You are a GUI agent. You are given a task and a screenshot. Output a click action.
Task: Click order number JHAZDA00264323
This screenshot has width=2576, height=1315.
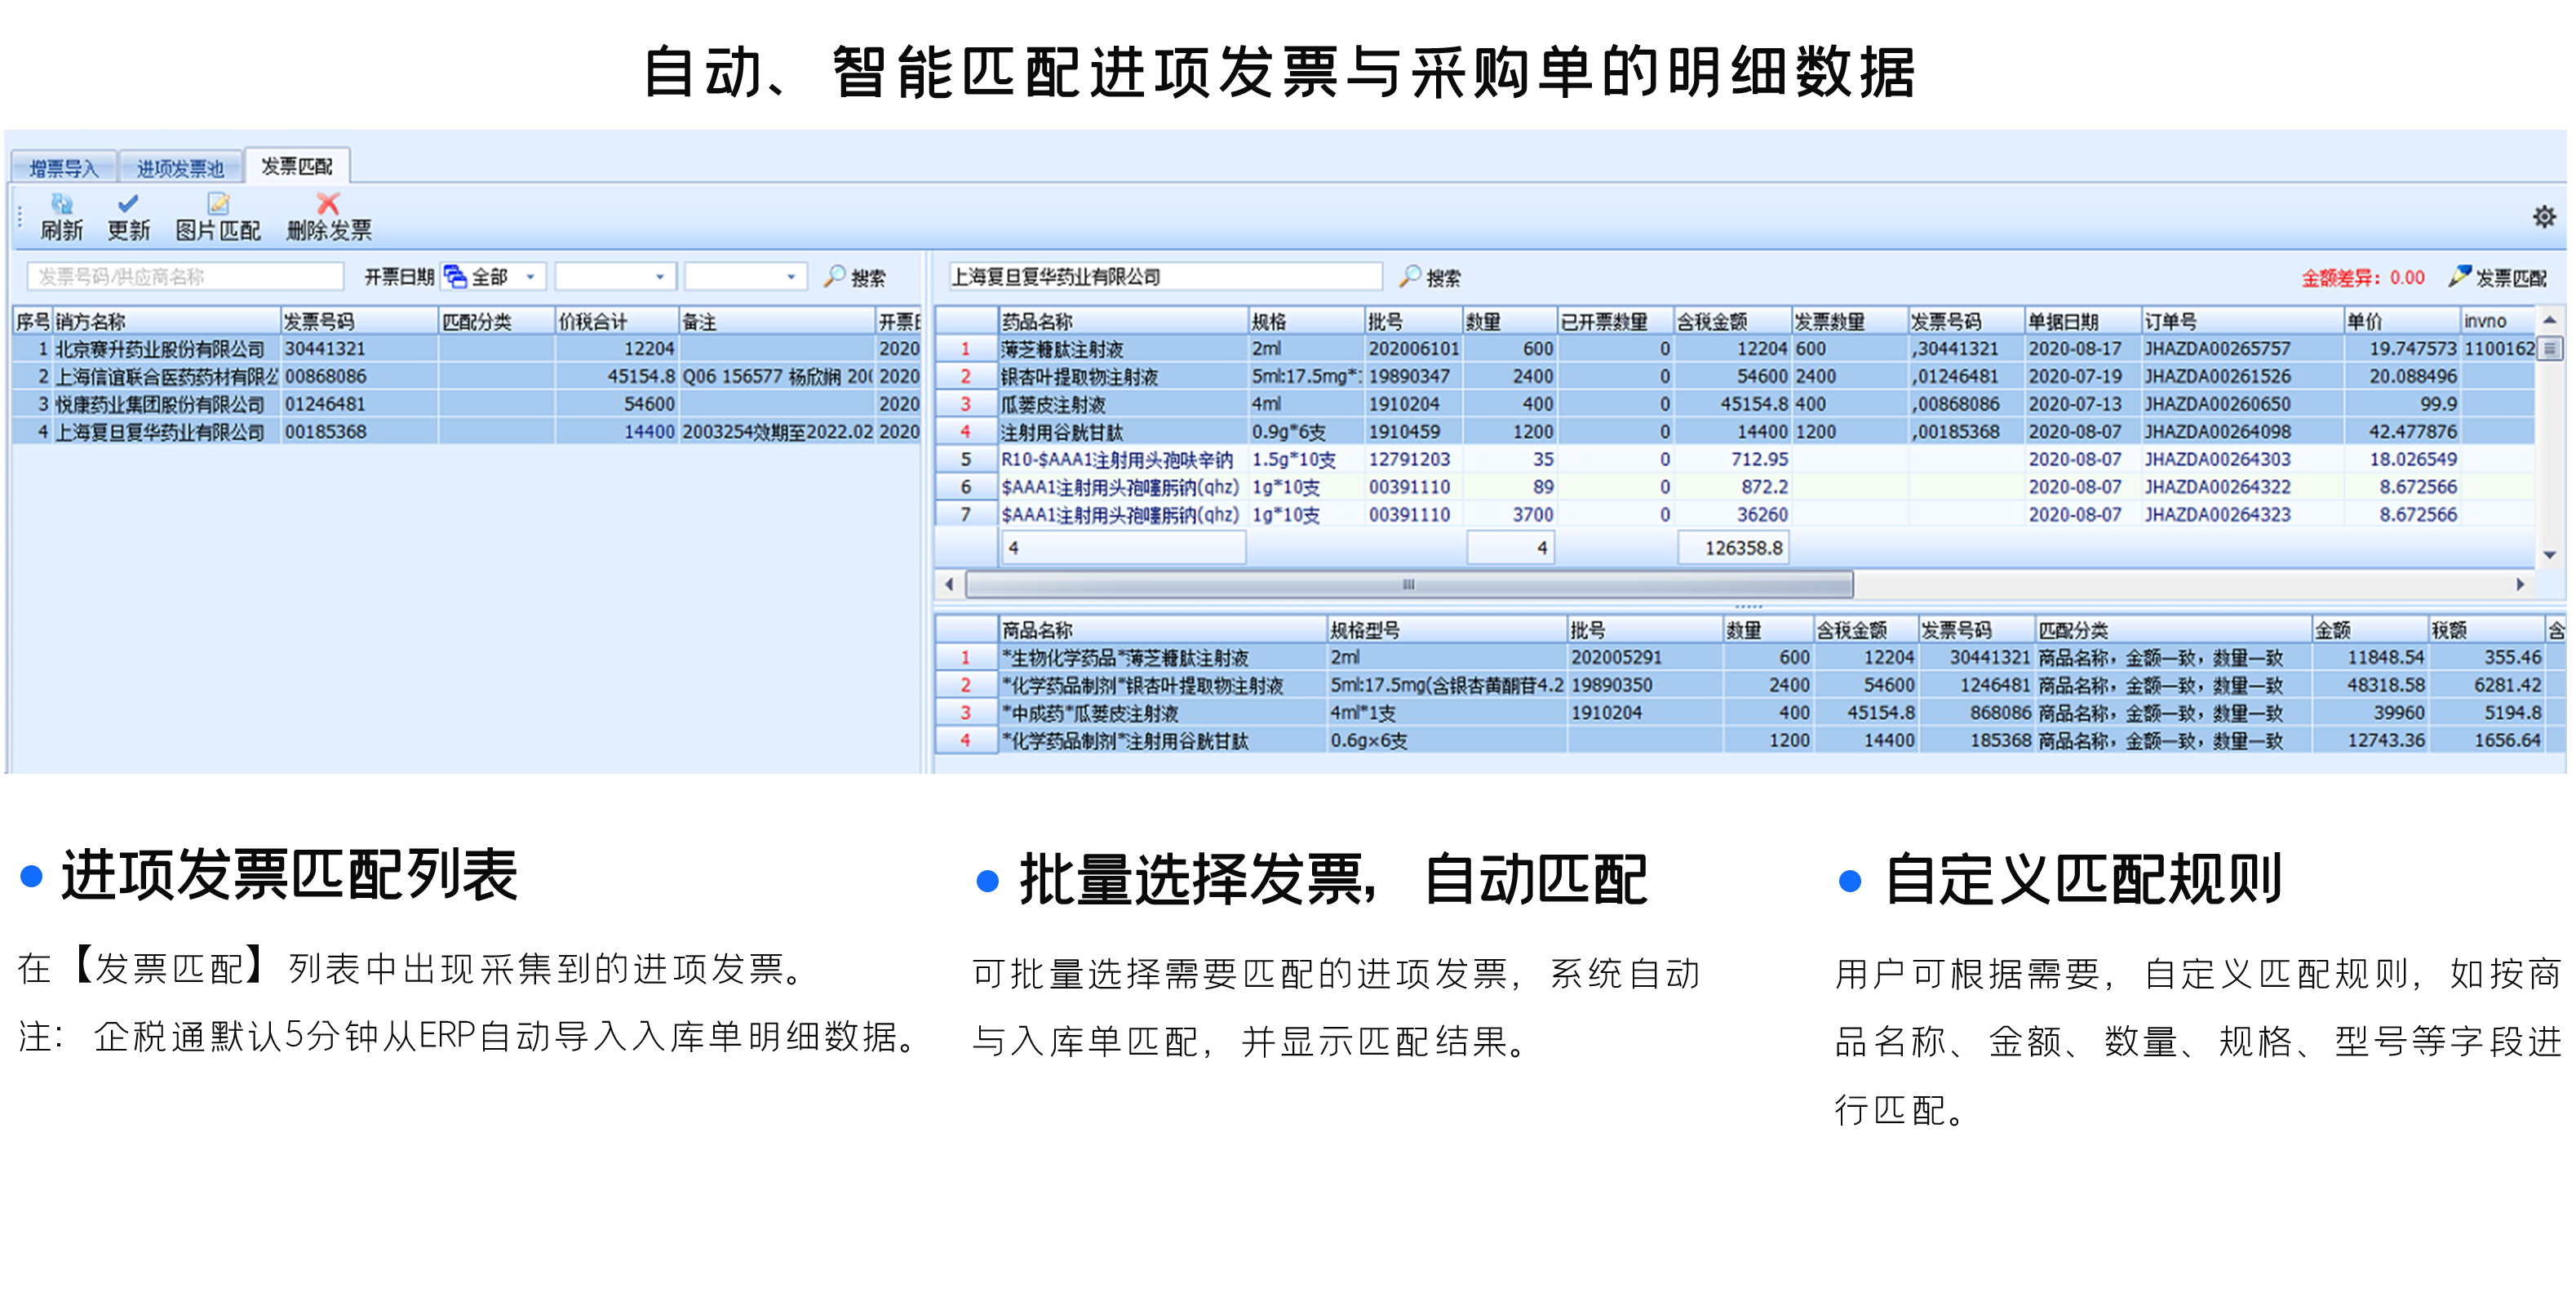coord(2217,515)
